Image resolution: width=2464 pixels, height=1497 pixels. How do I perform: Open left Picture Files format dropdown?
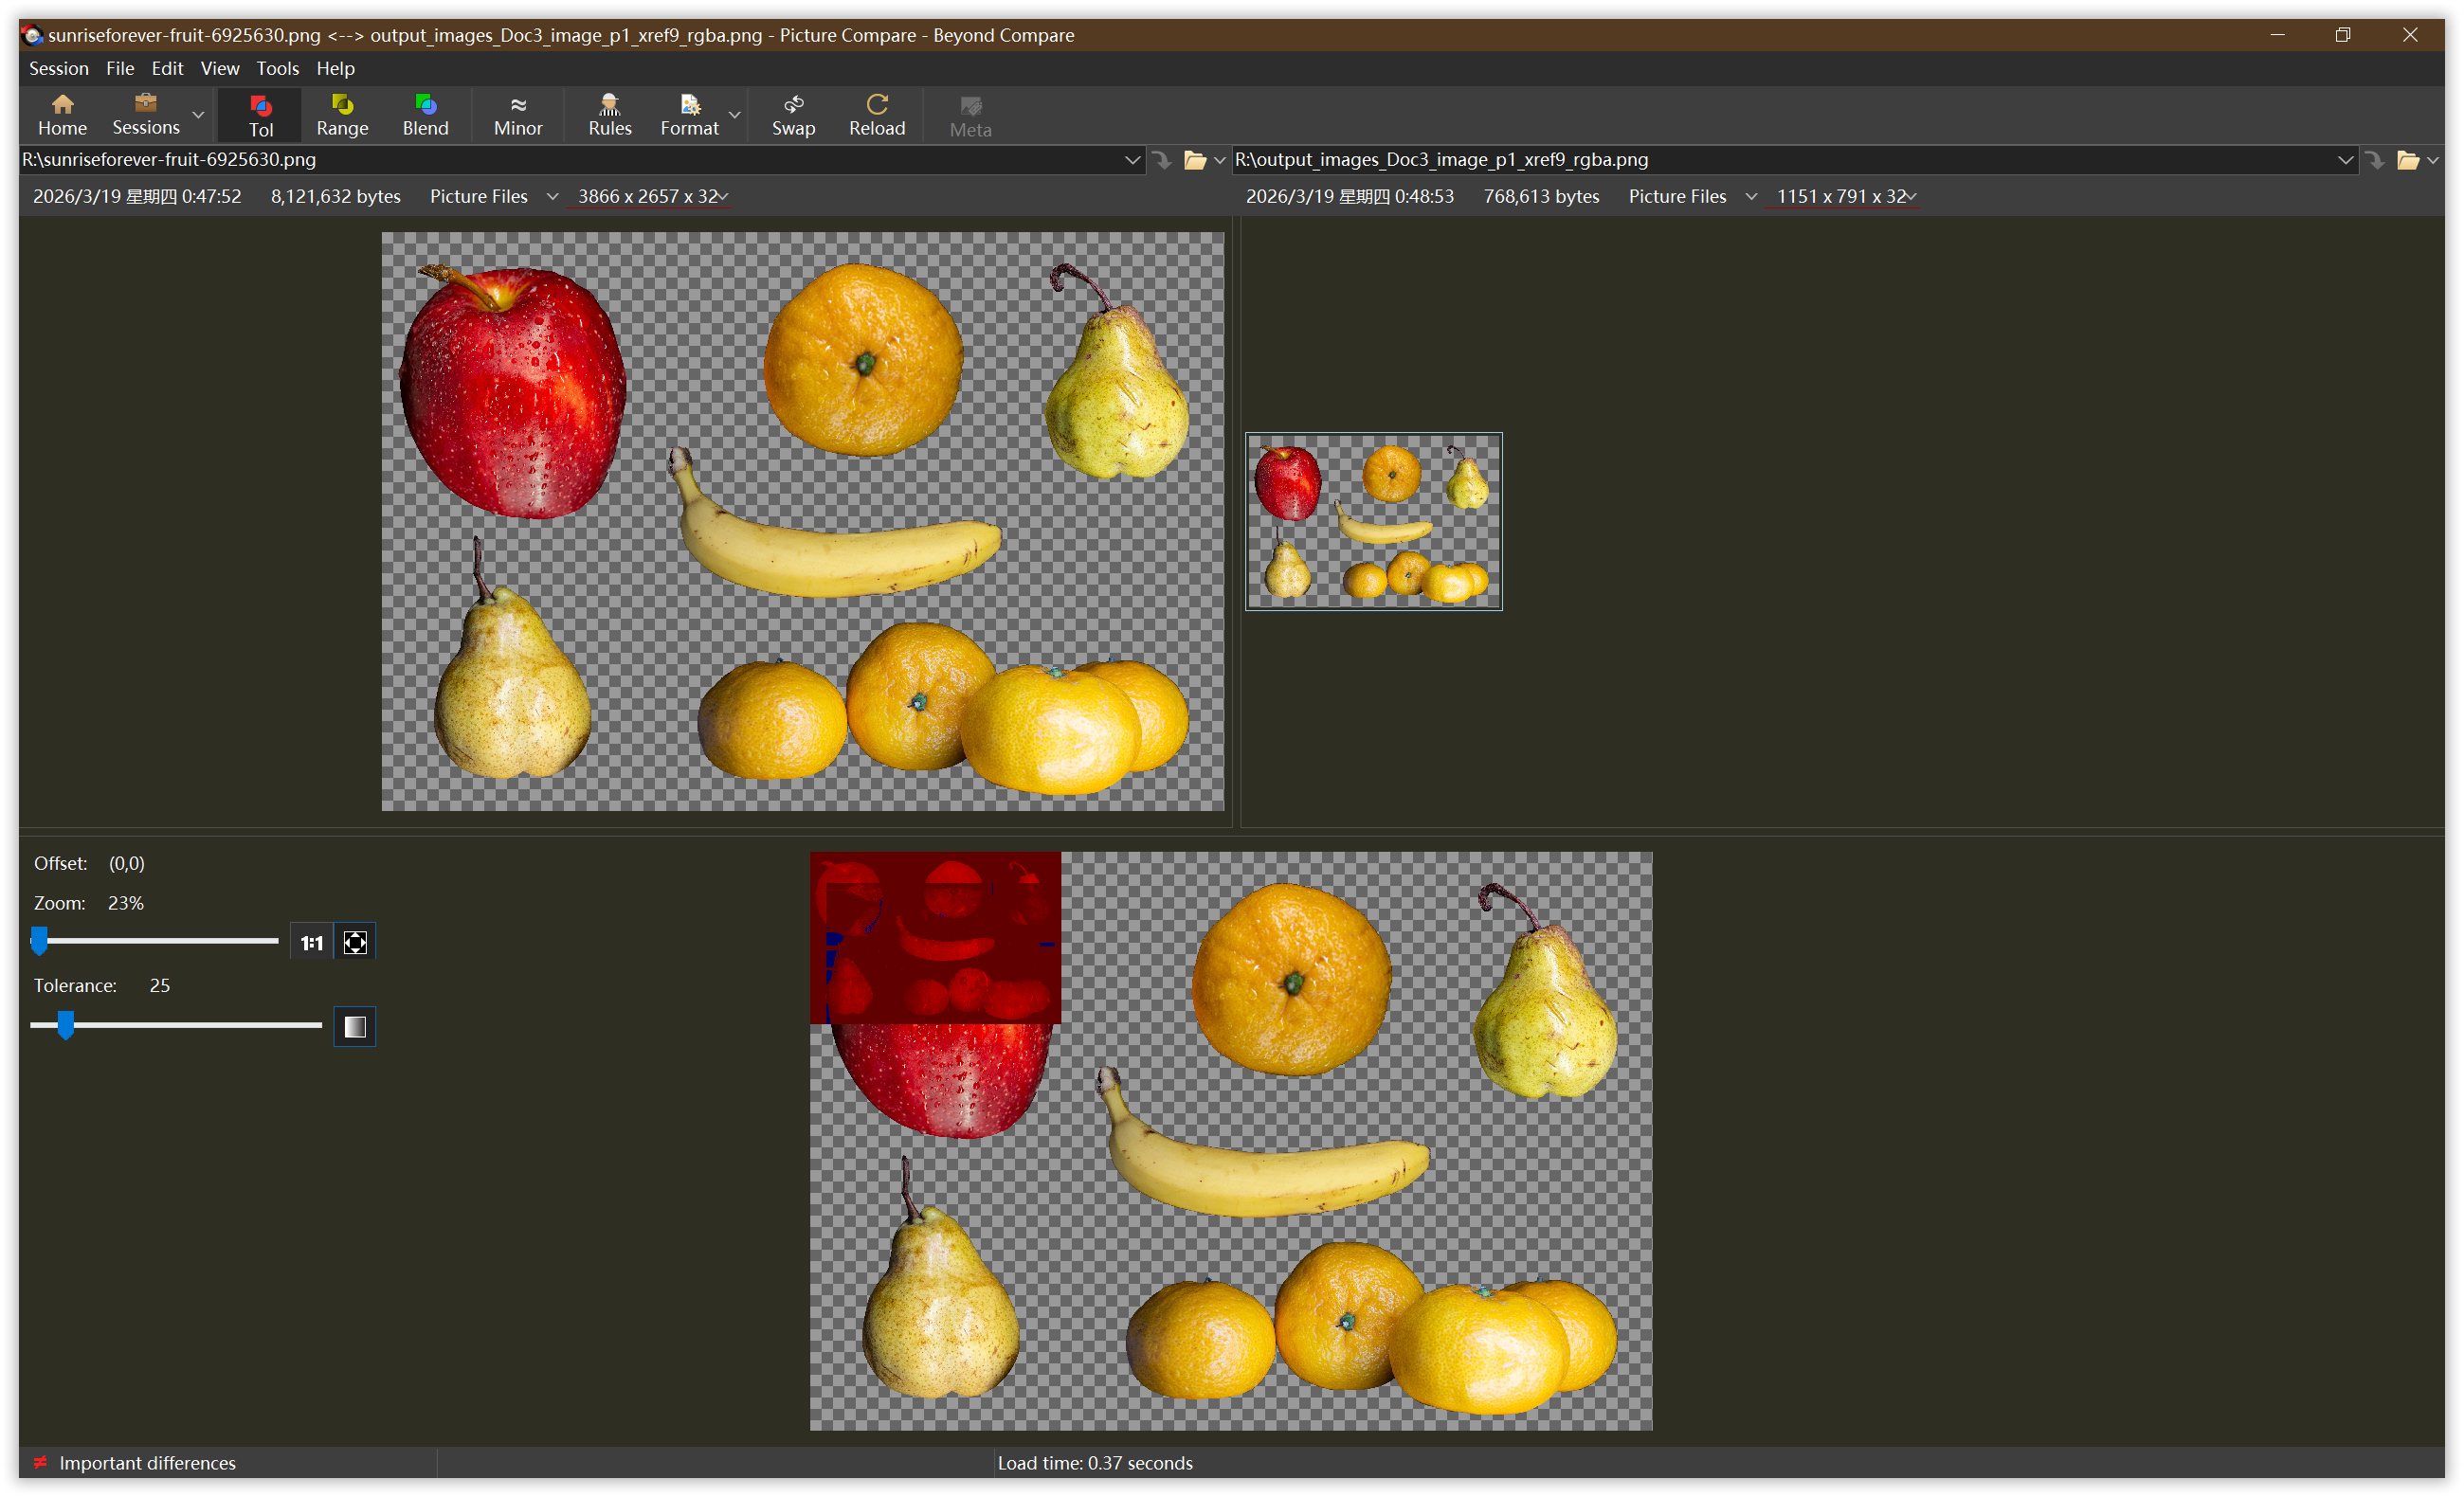(552, 197)
